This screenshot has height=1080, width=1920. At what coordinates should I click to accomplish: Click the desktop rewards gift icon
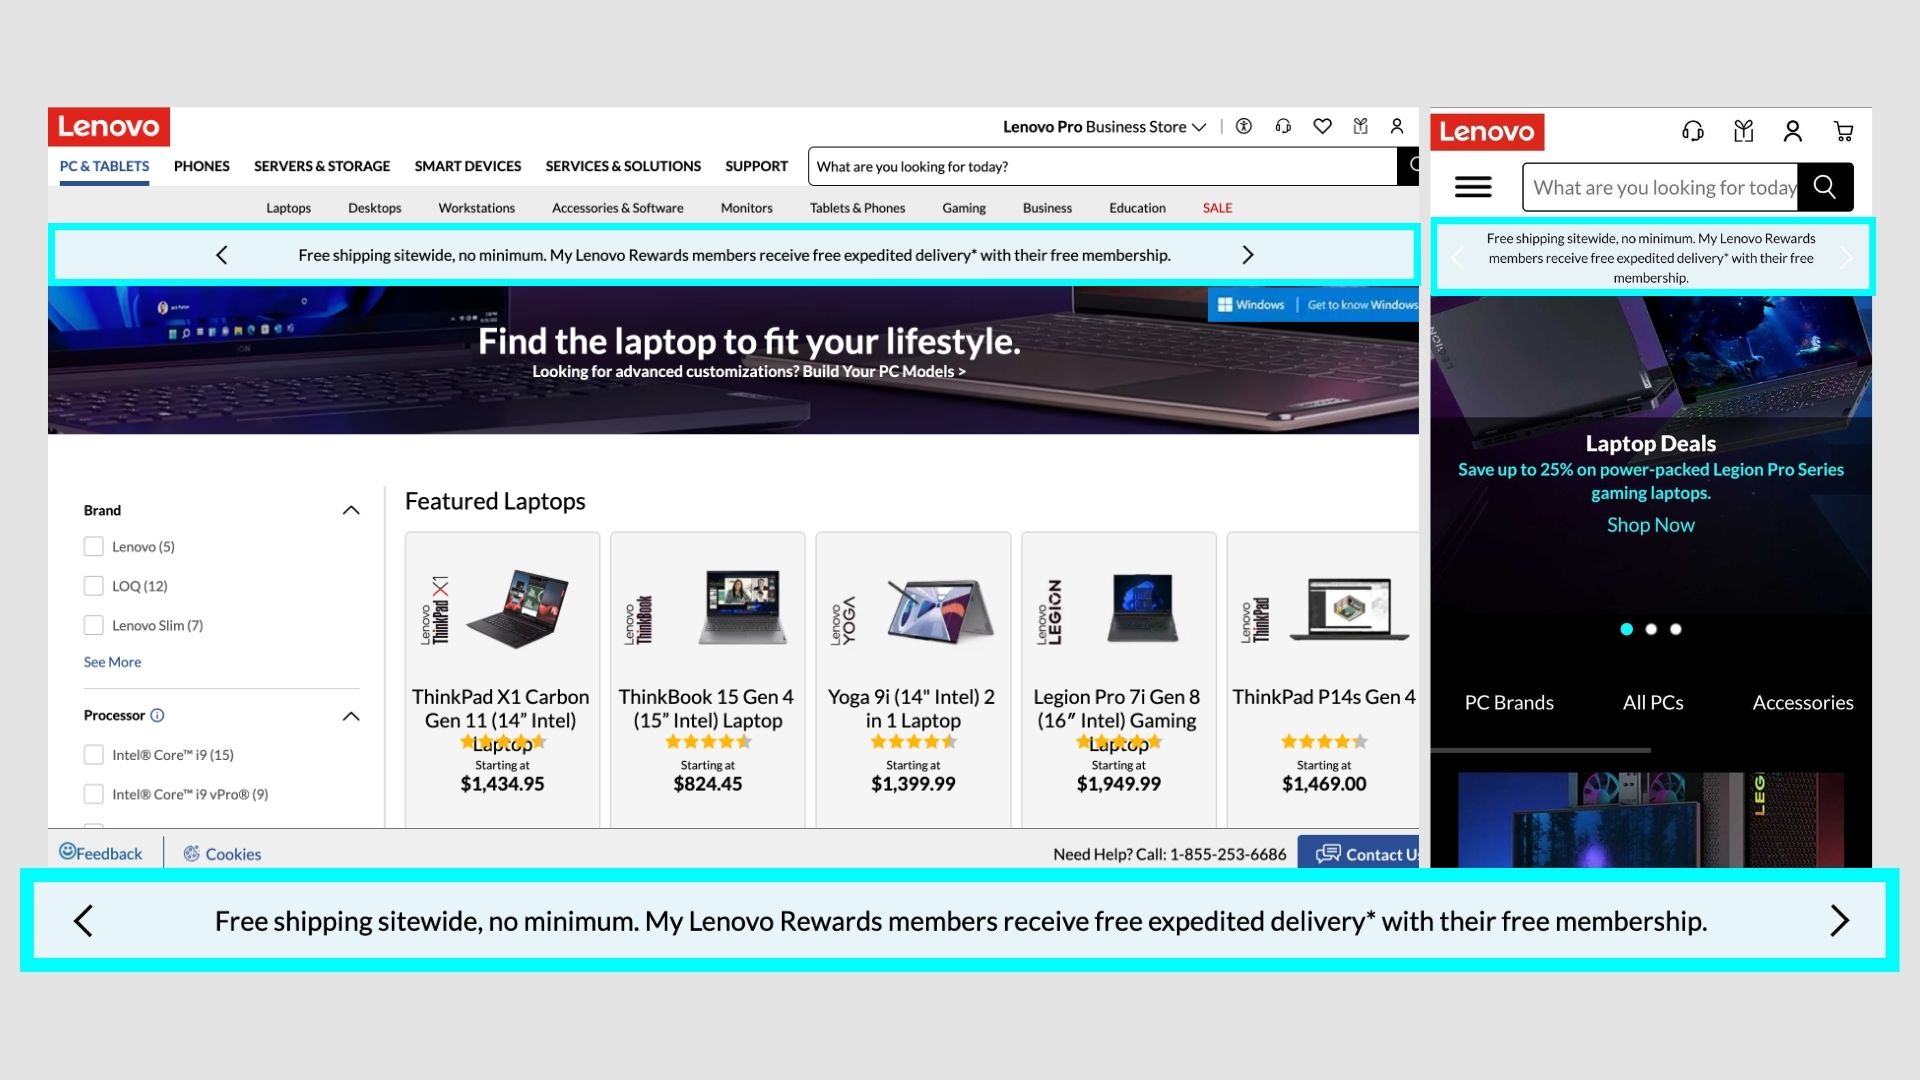[1360, 126]
